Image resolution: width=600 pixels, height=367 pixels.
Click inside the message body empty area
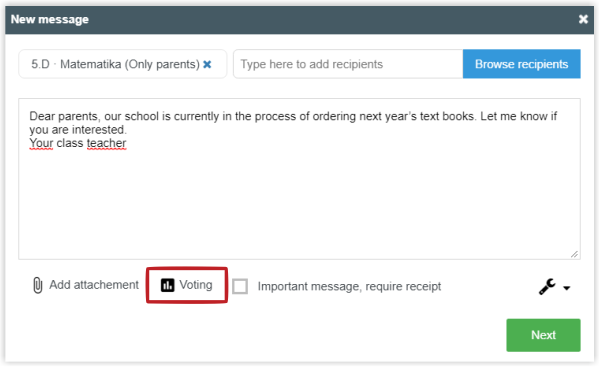click(x=300, y=203)
